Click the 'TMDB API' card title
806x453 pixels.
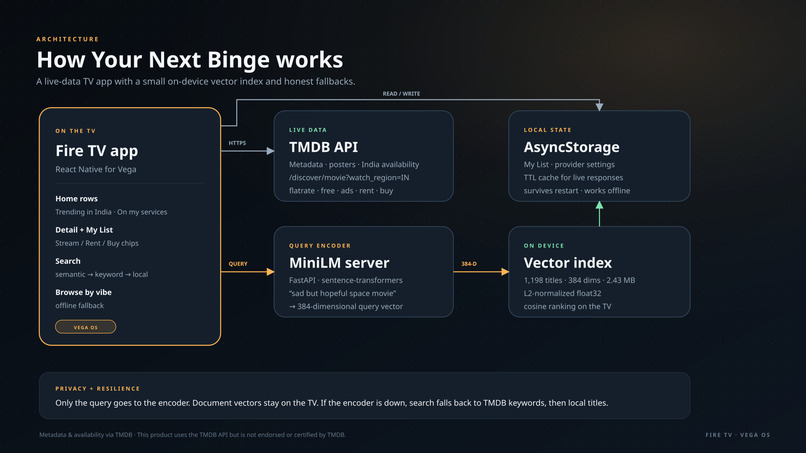[323, 147]
